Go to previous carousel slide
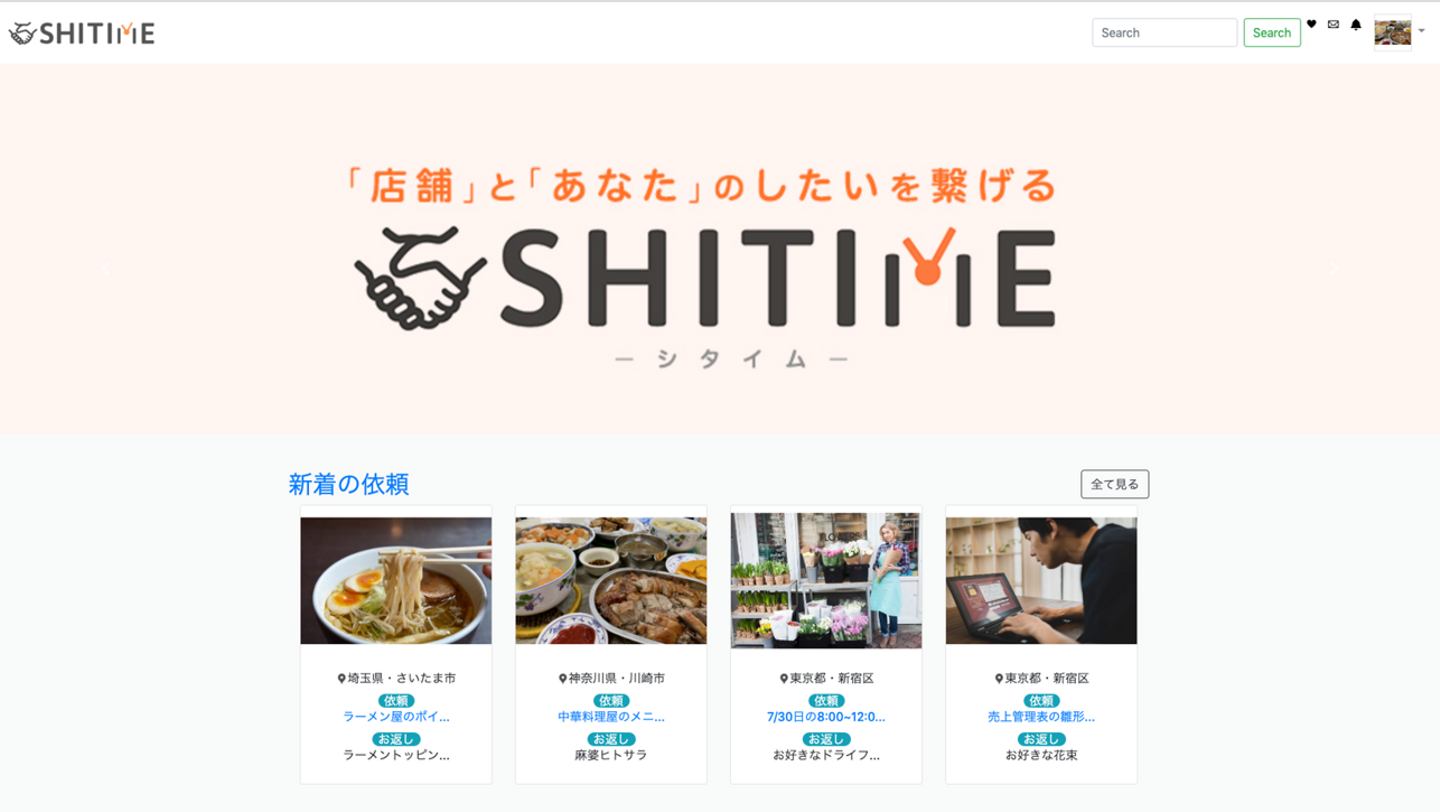1440x812 pixels. pyautogui.click(x=107, y=269)
